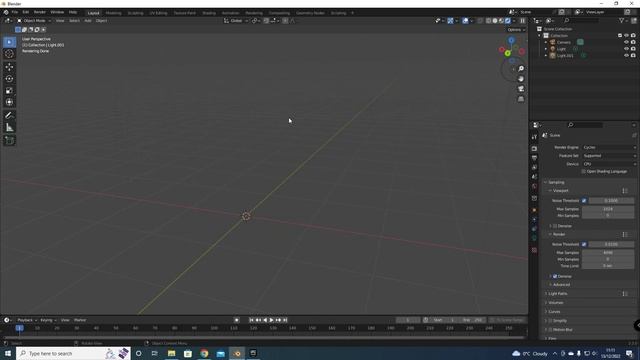Open the Scene properties tab icon
The width and height of the screenshot is (640, 360).
[534, 177]
